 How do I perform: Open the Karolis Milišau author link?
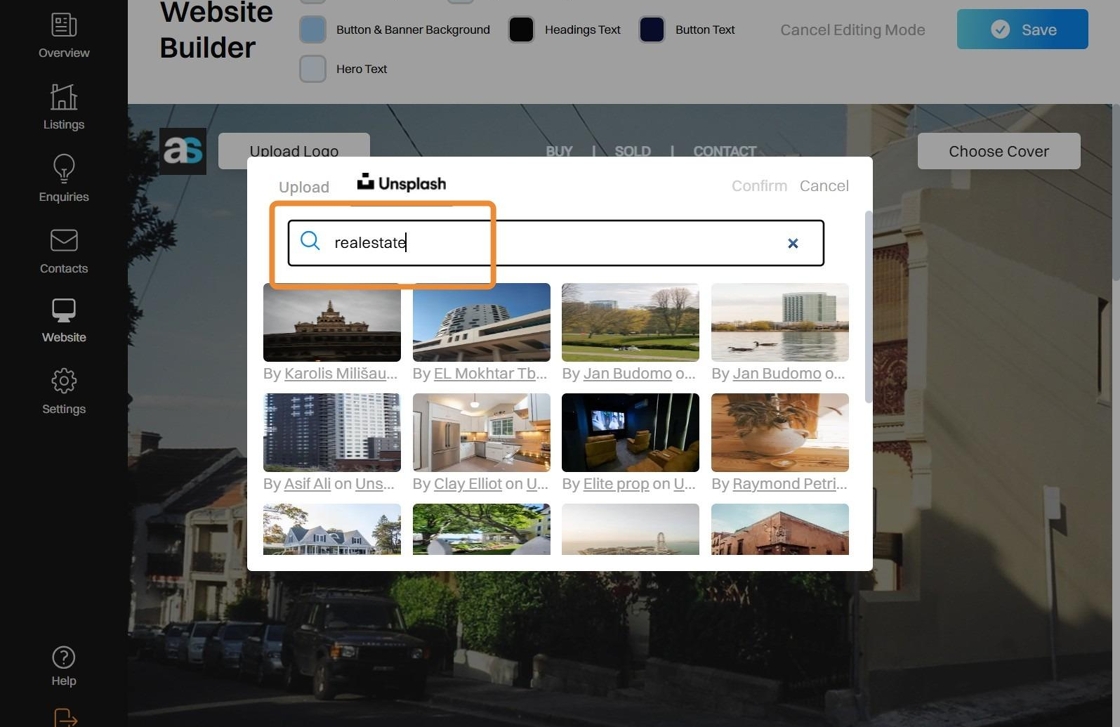341,373
